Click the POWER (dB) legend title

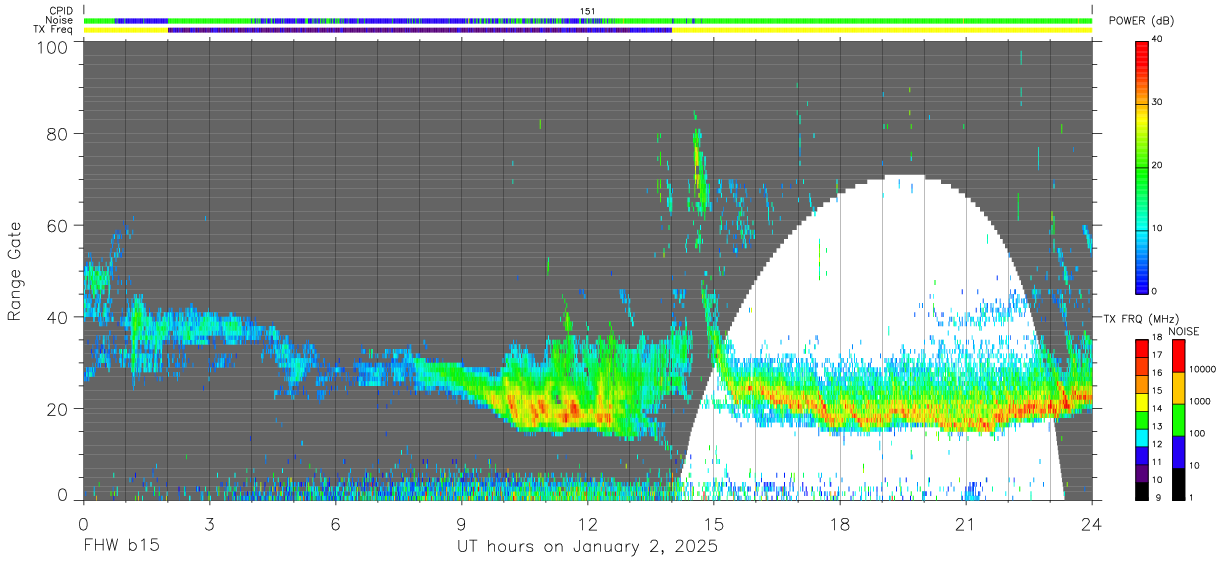(x=1141, y=21)
